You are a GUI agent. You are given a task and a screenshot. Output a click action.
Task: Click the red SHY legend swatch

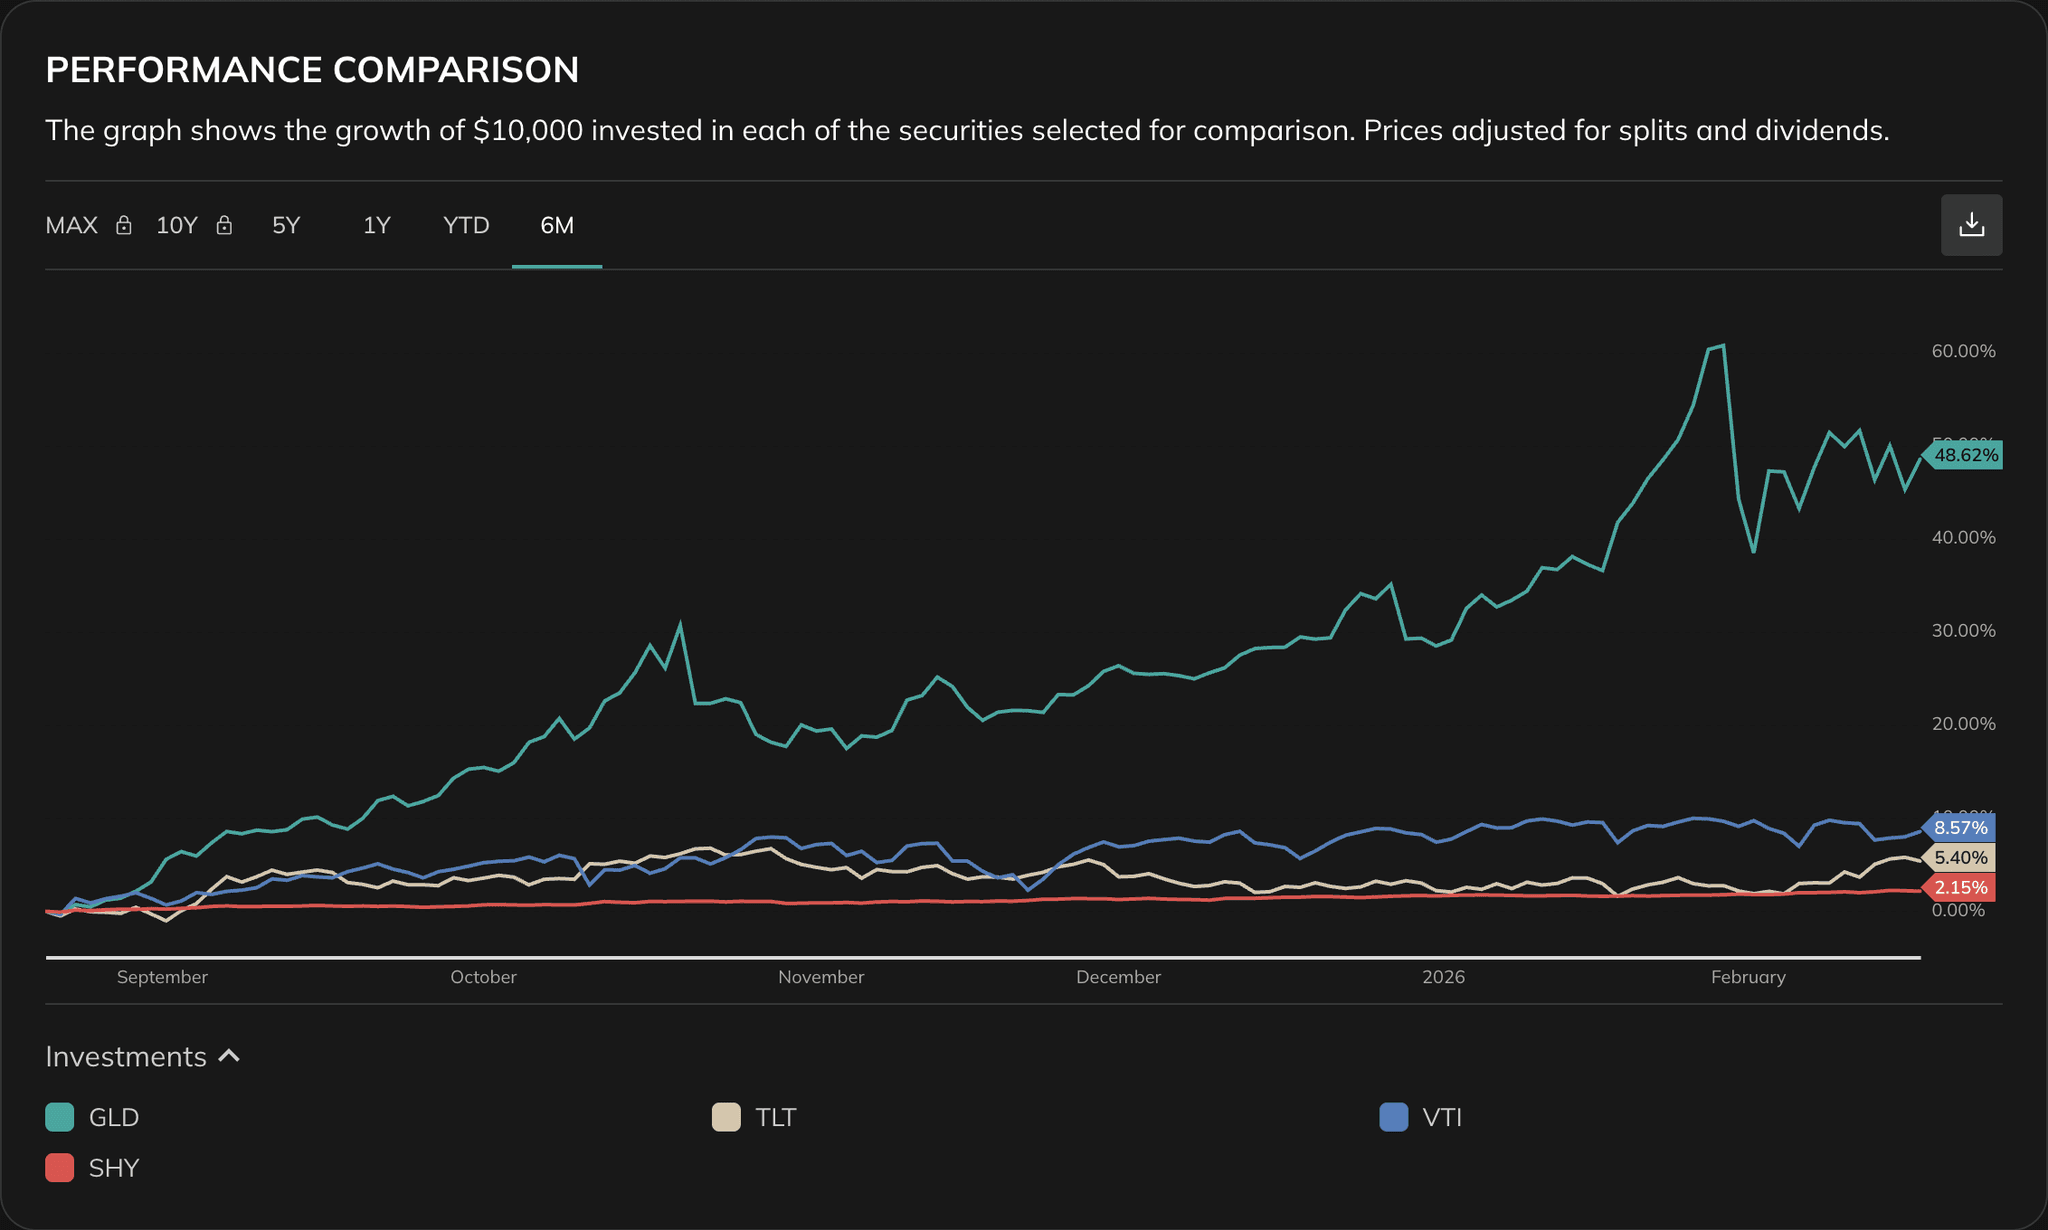click(x=59, y=1167)
